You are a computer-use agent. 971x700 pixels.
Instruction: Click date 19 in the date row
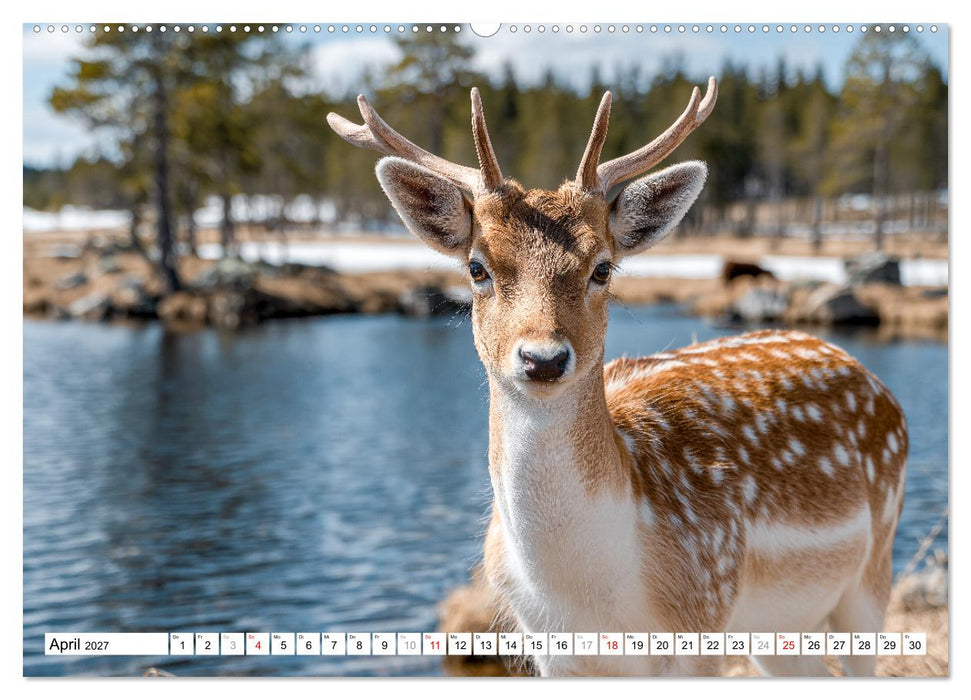637,644
